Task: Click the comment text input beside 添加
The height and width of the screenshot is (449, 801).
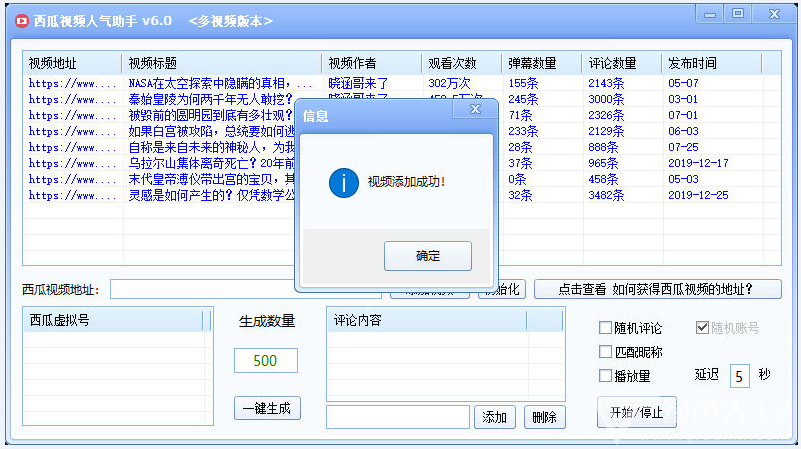Action: pos(397,417)
